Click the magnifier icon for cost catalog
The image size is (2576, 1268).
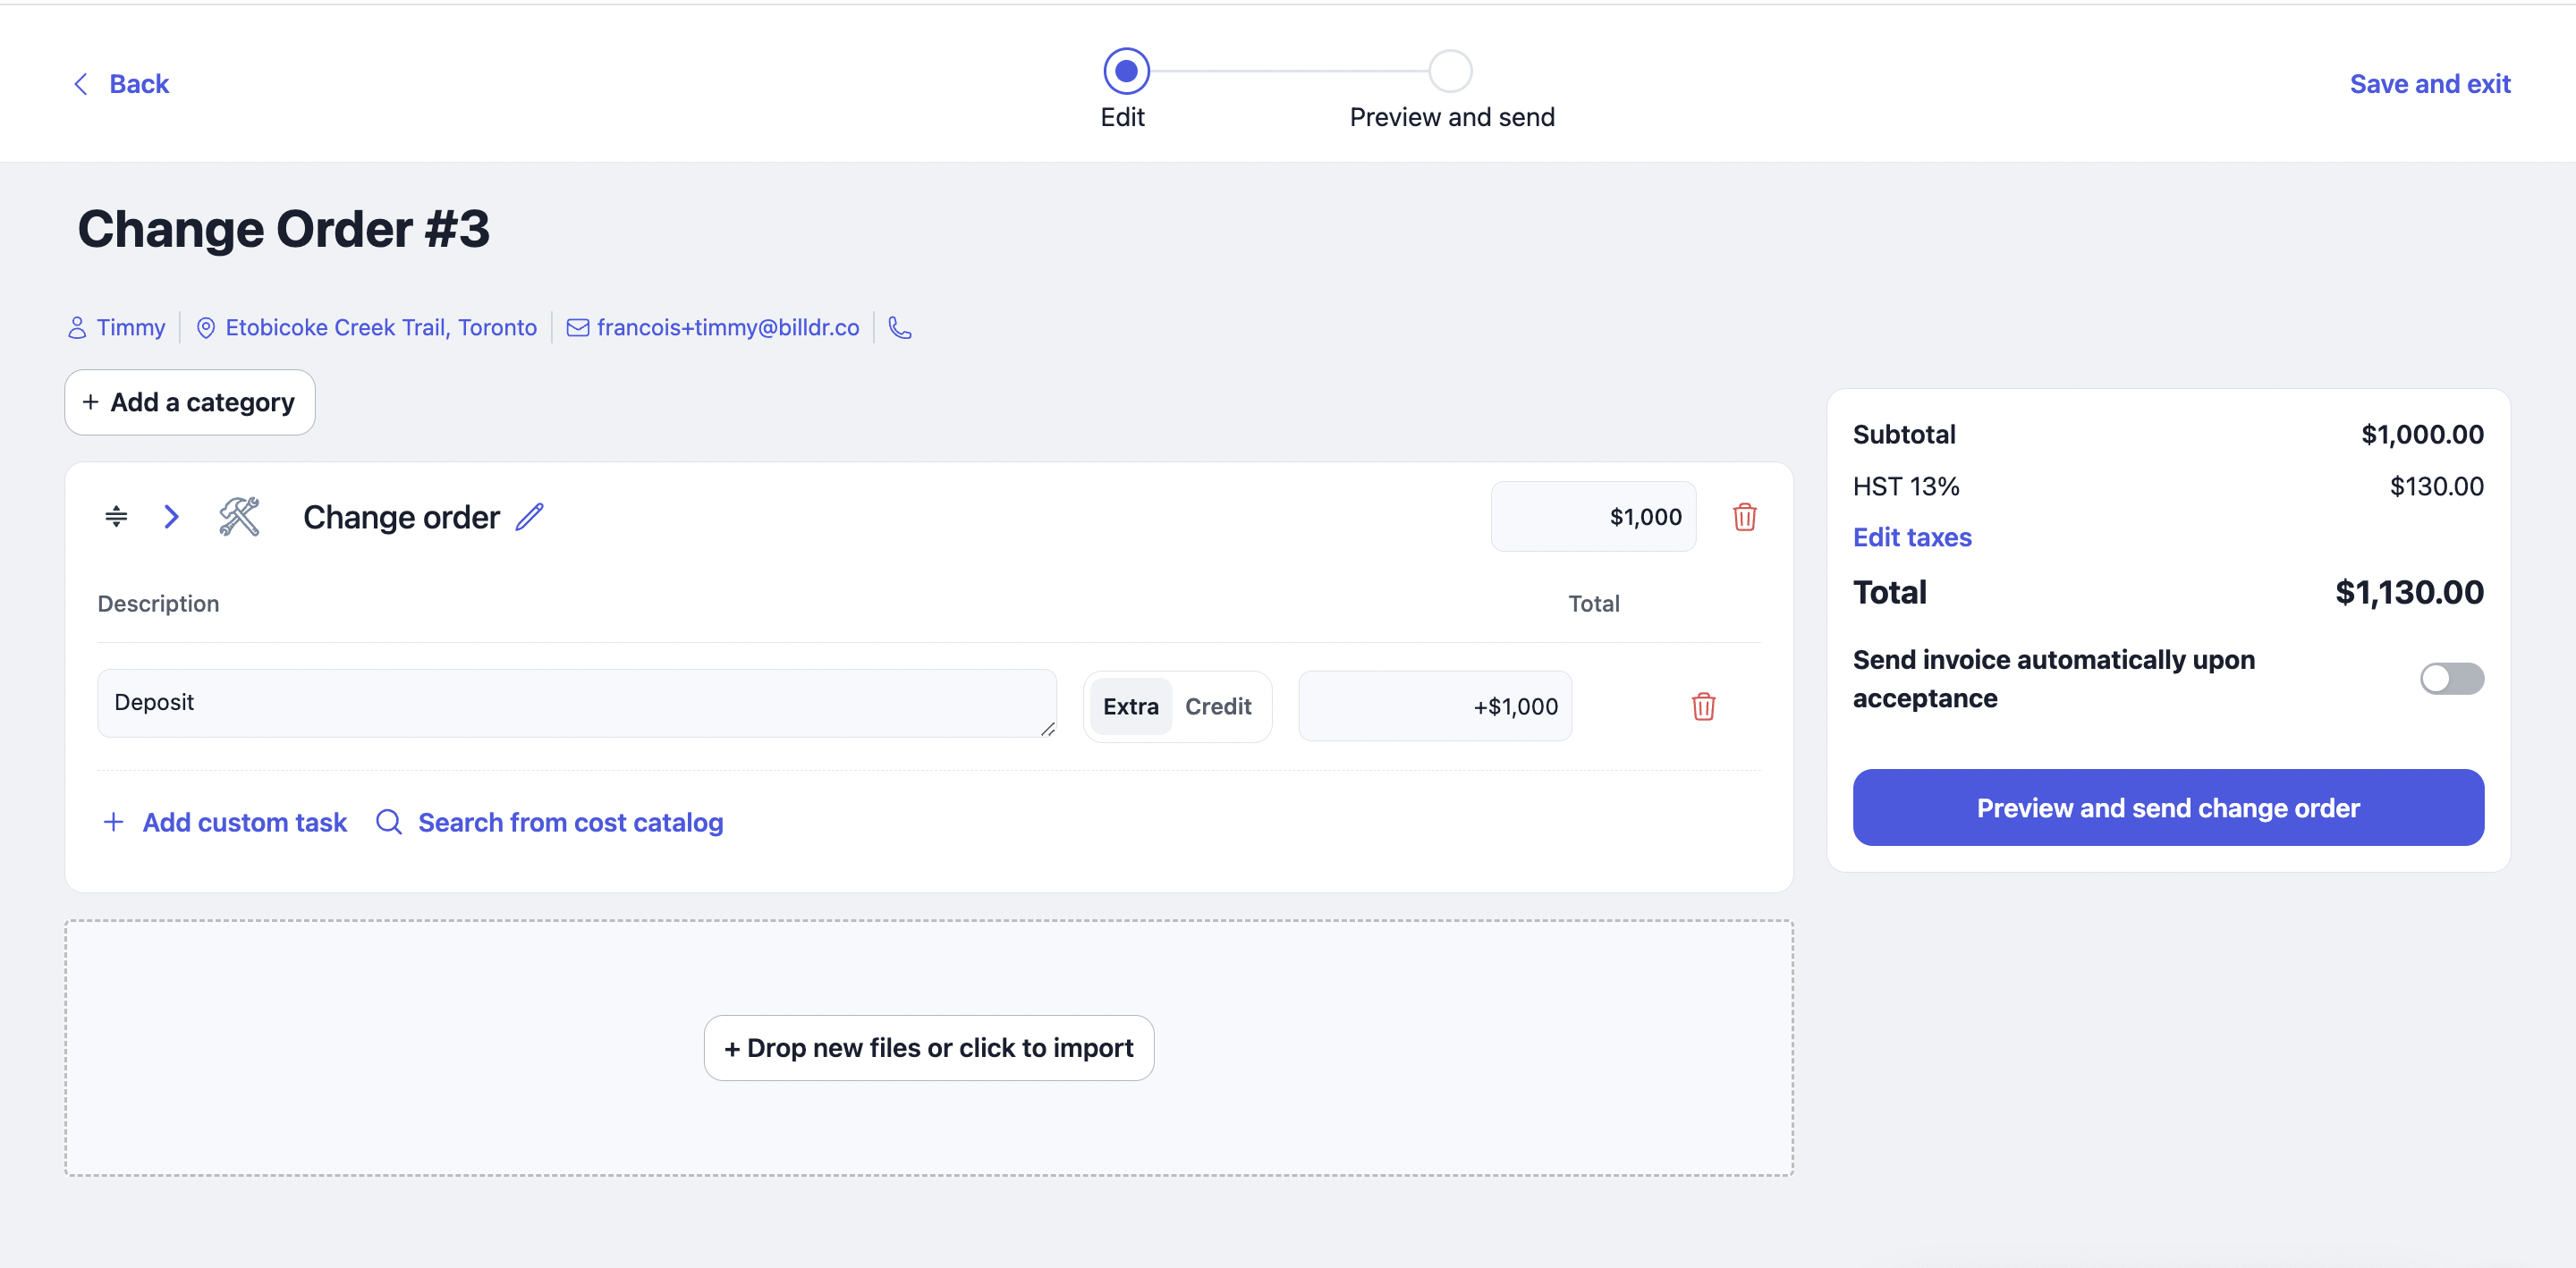[388, 822]
